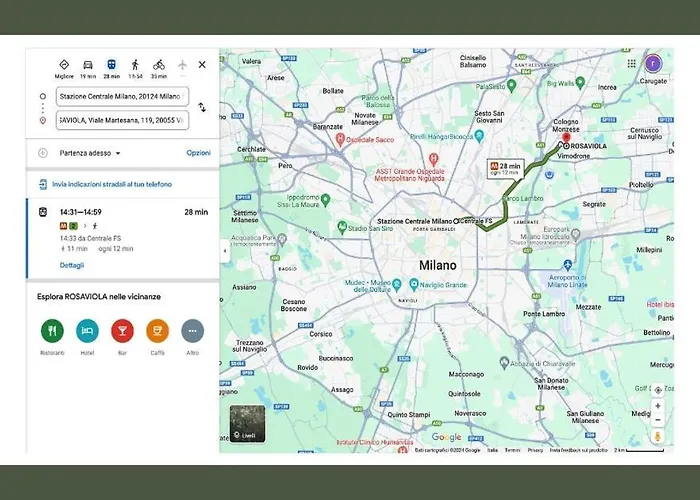
Task: Click the Big Walls marker
Action: click(580, 82)
